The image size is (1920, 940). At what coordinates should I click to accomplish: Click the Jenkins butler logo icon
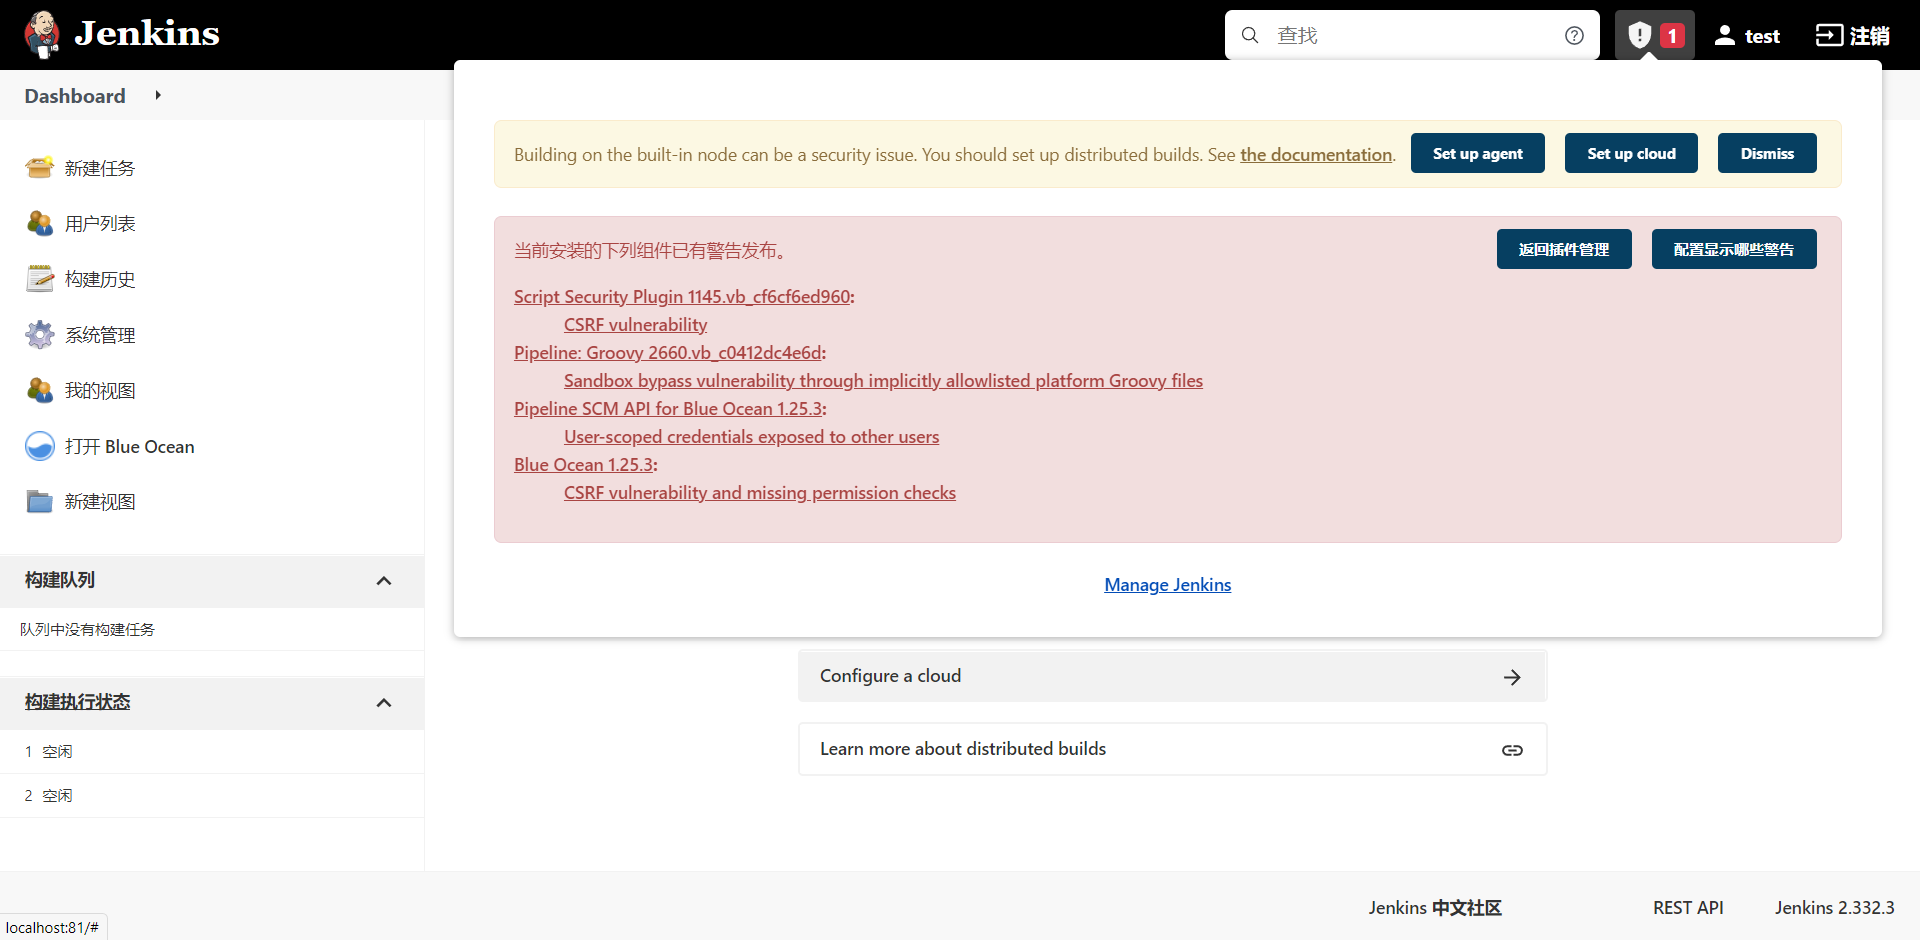41,35
